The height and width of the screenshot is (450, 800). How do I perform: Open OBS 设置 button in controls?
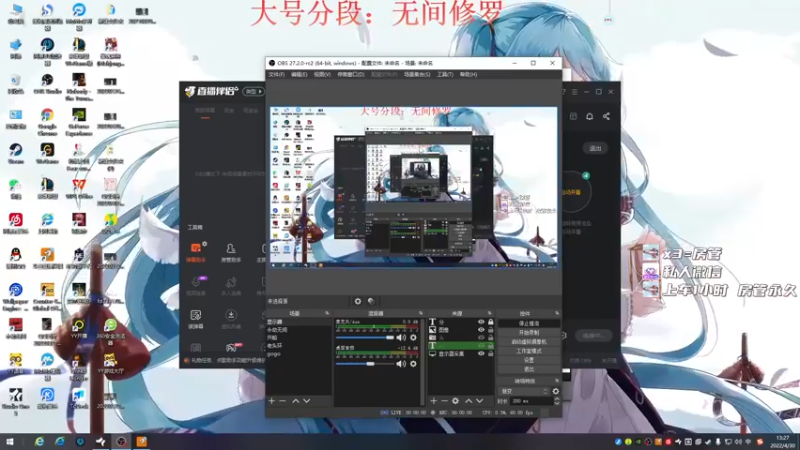coord(529,360)
